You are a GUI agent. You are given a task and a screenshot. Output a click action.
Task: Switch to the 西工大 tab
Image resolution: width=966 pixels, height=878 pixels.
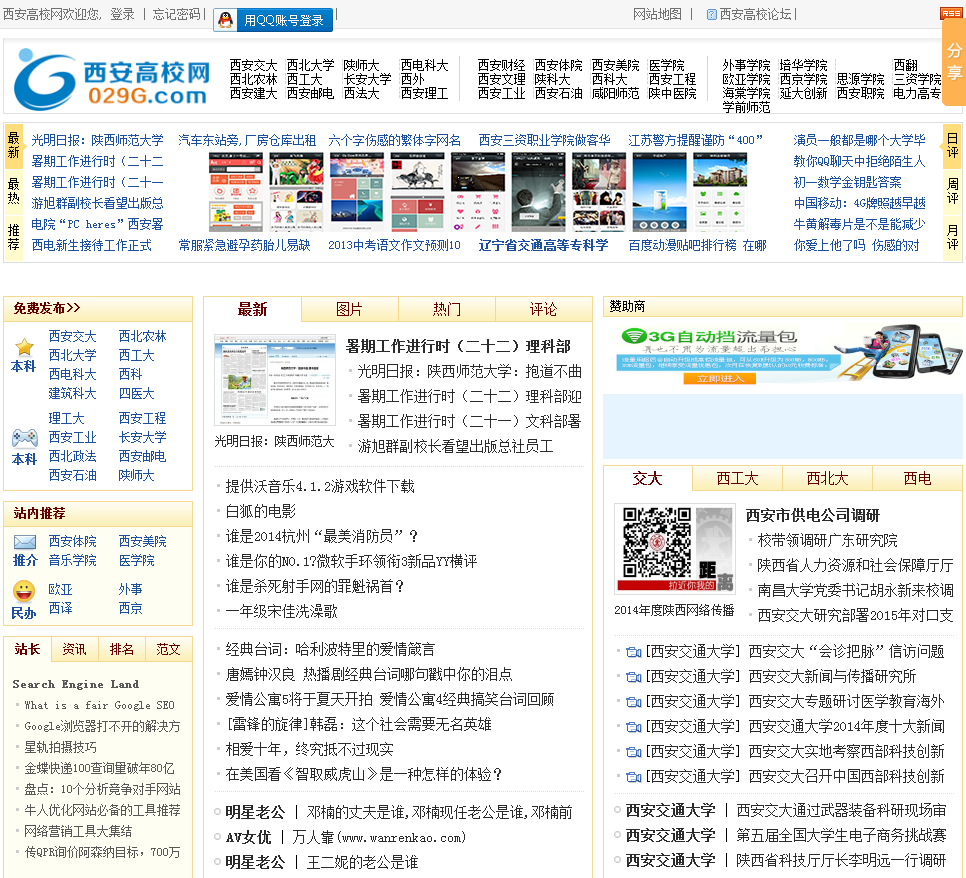pyautogui.click(x=737, y=478)
